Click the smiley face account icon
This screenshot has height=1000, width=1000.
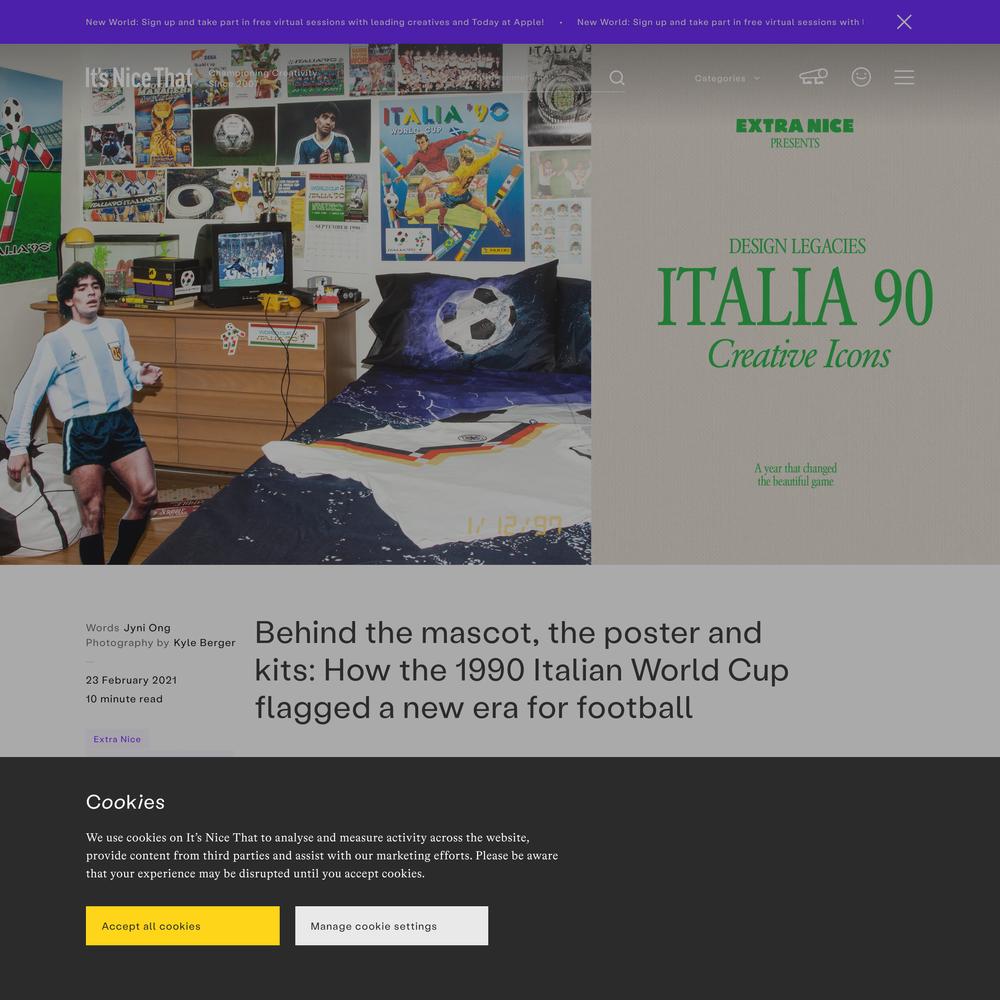(x=861, y=77)
